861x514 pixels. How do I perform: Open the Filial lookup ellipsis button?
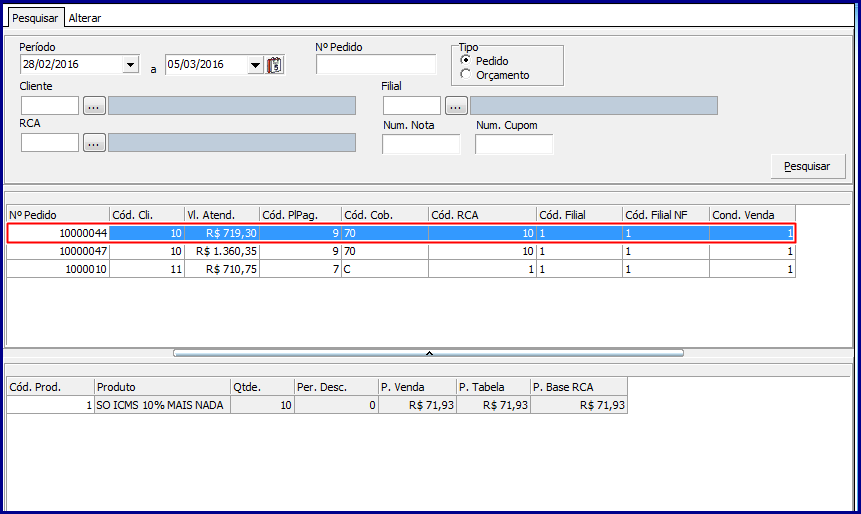click(x=456, y=105)
